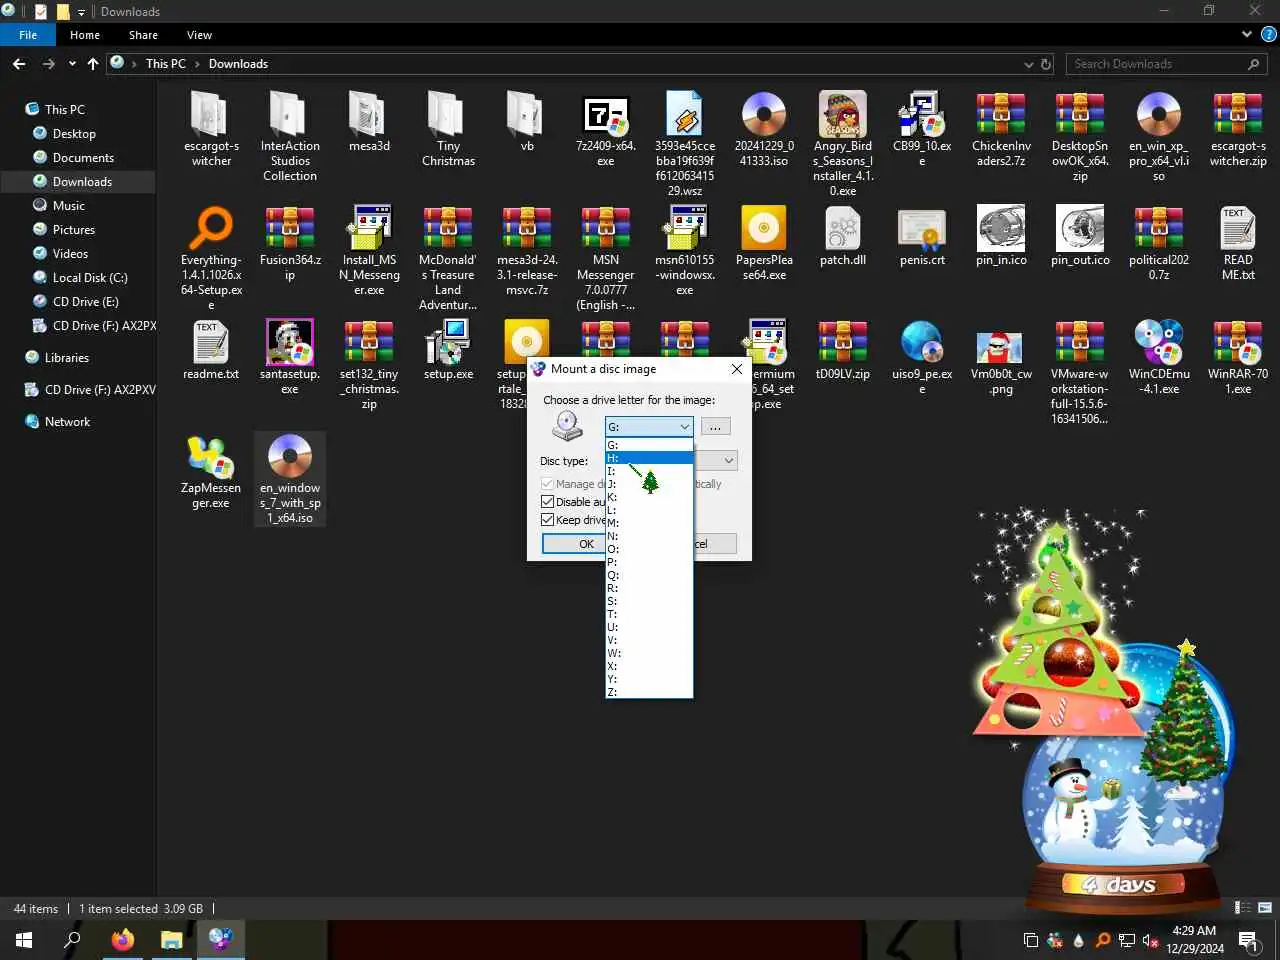Choose drive letter T: in list
The height and width of the screenshot is (960, 1280).
click(x=648, y=614)
